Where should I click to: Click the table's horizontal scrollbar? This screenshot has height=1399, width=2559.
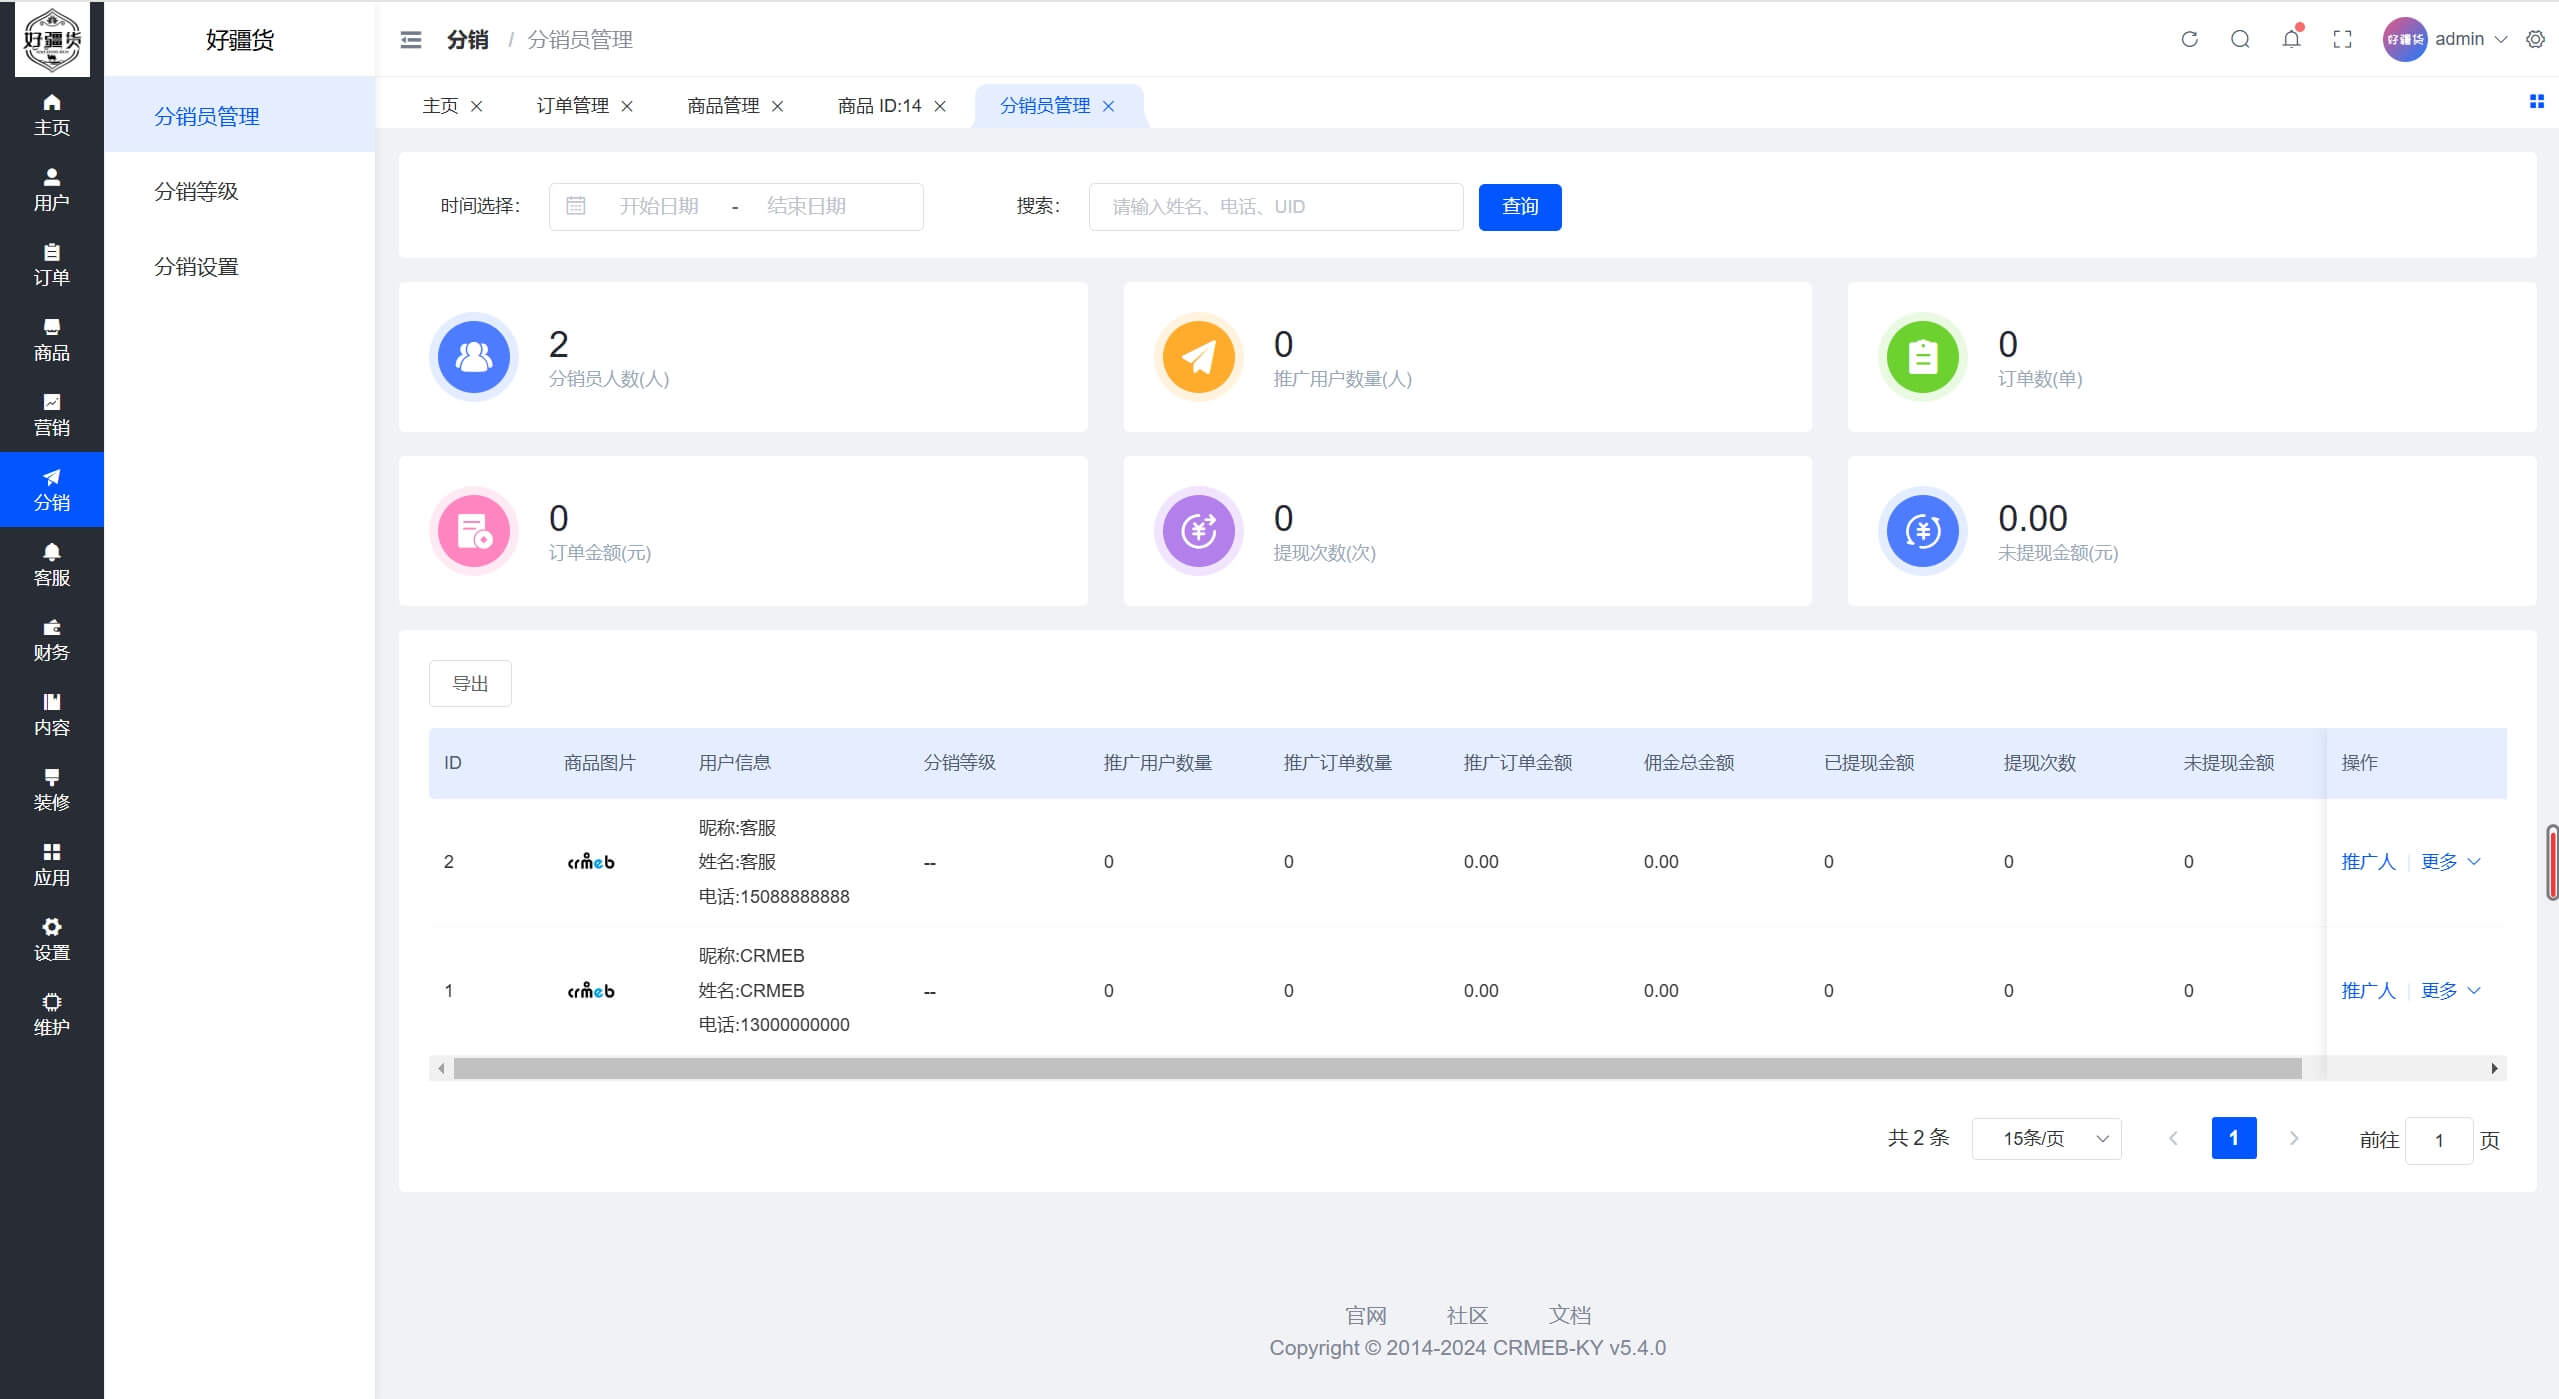[1376, 1069]
